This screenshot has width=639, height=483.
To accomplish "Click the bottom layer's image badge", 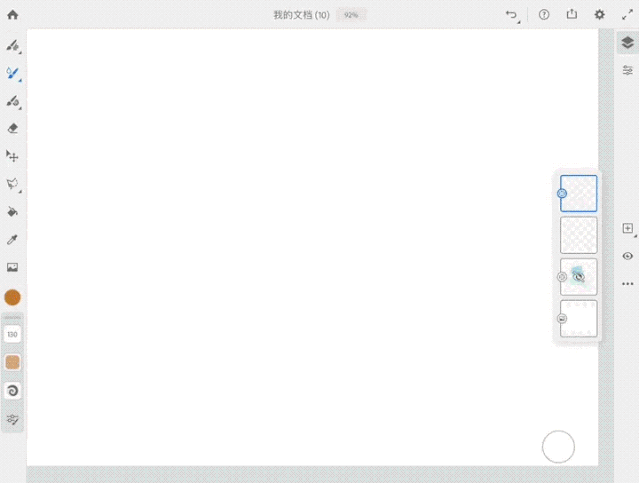I will (x=562, y=318).
